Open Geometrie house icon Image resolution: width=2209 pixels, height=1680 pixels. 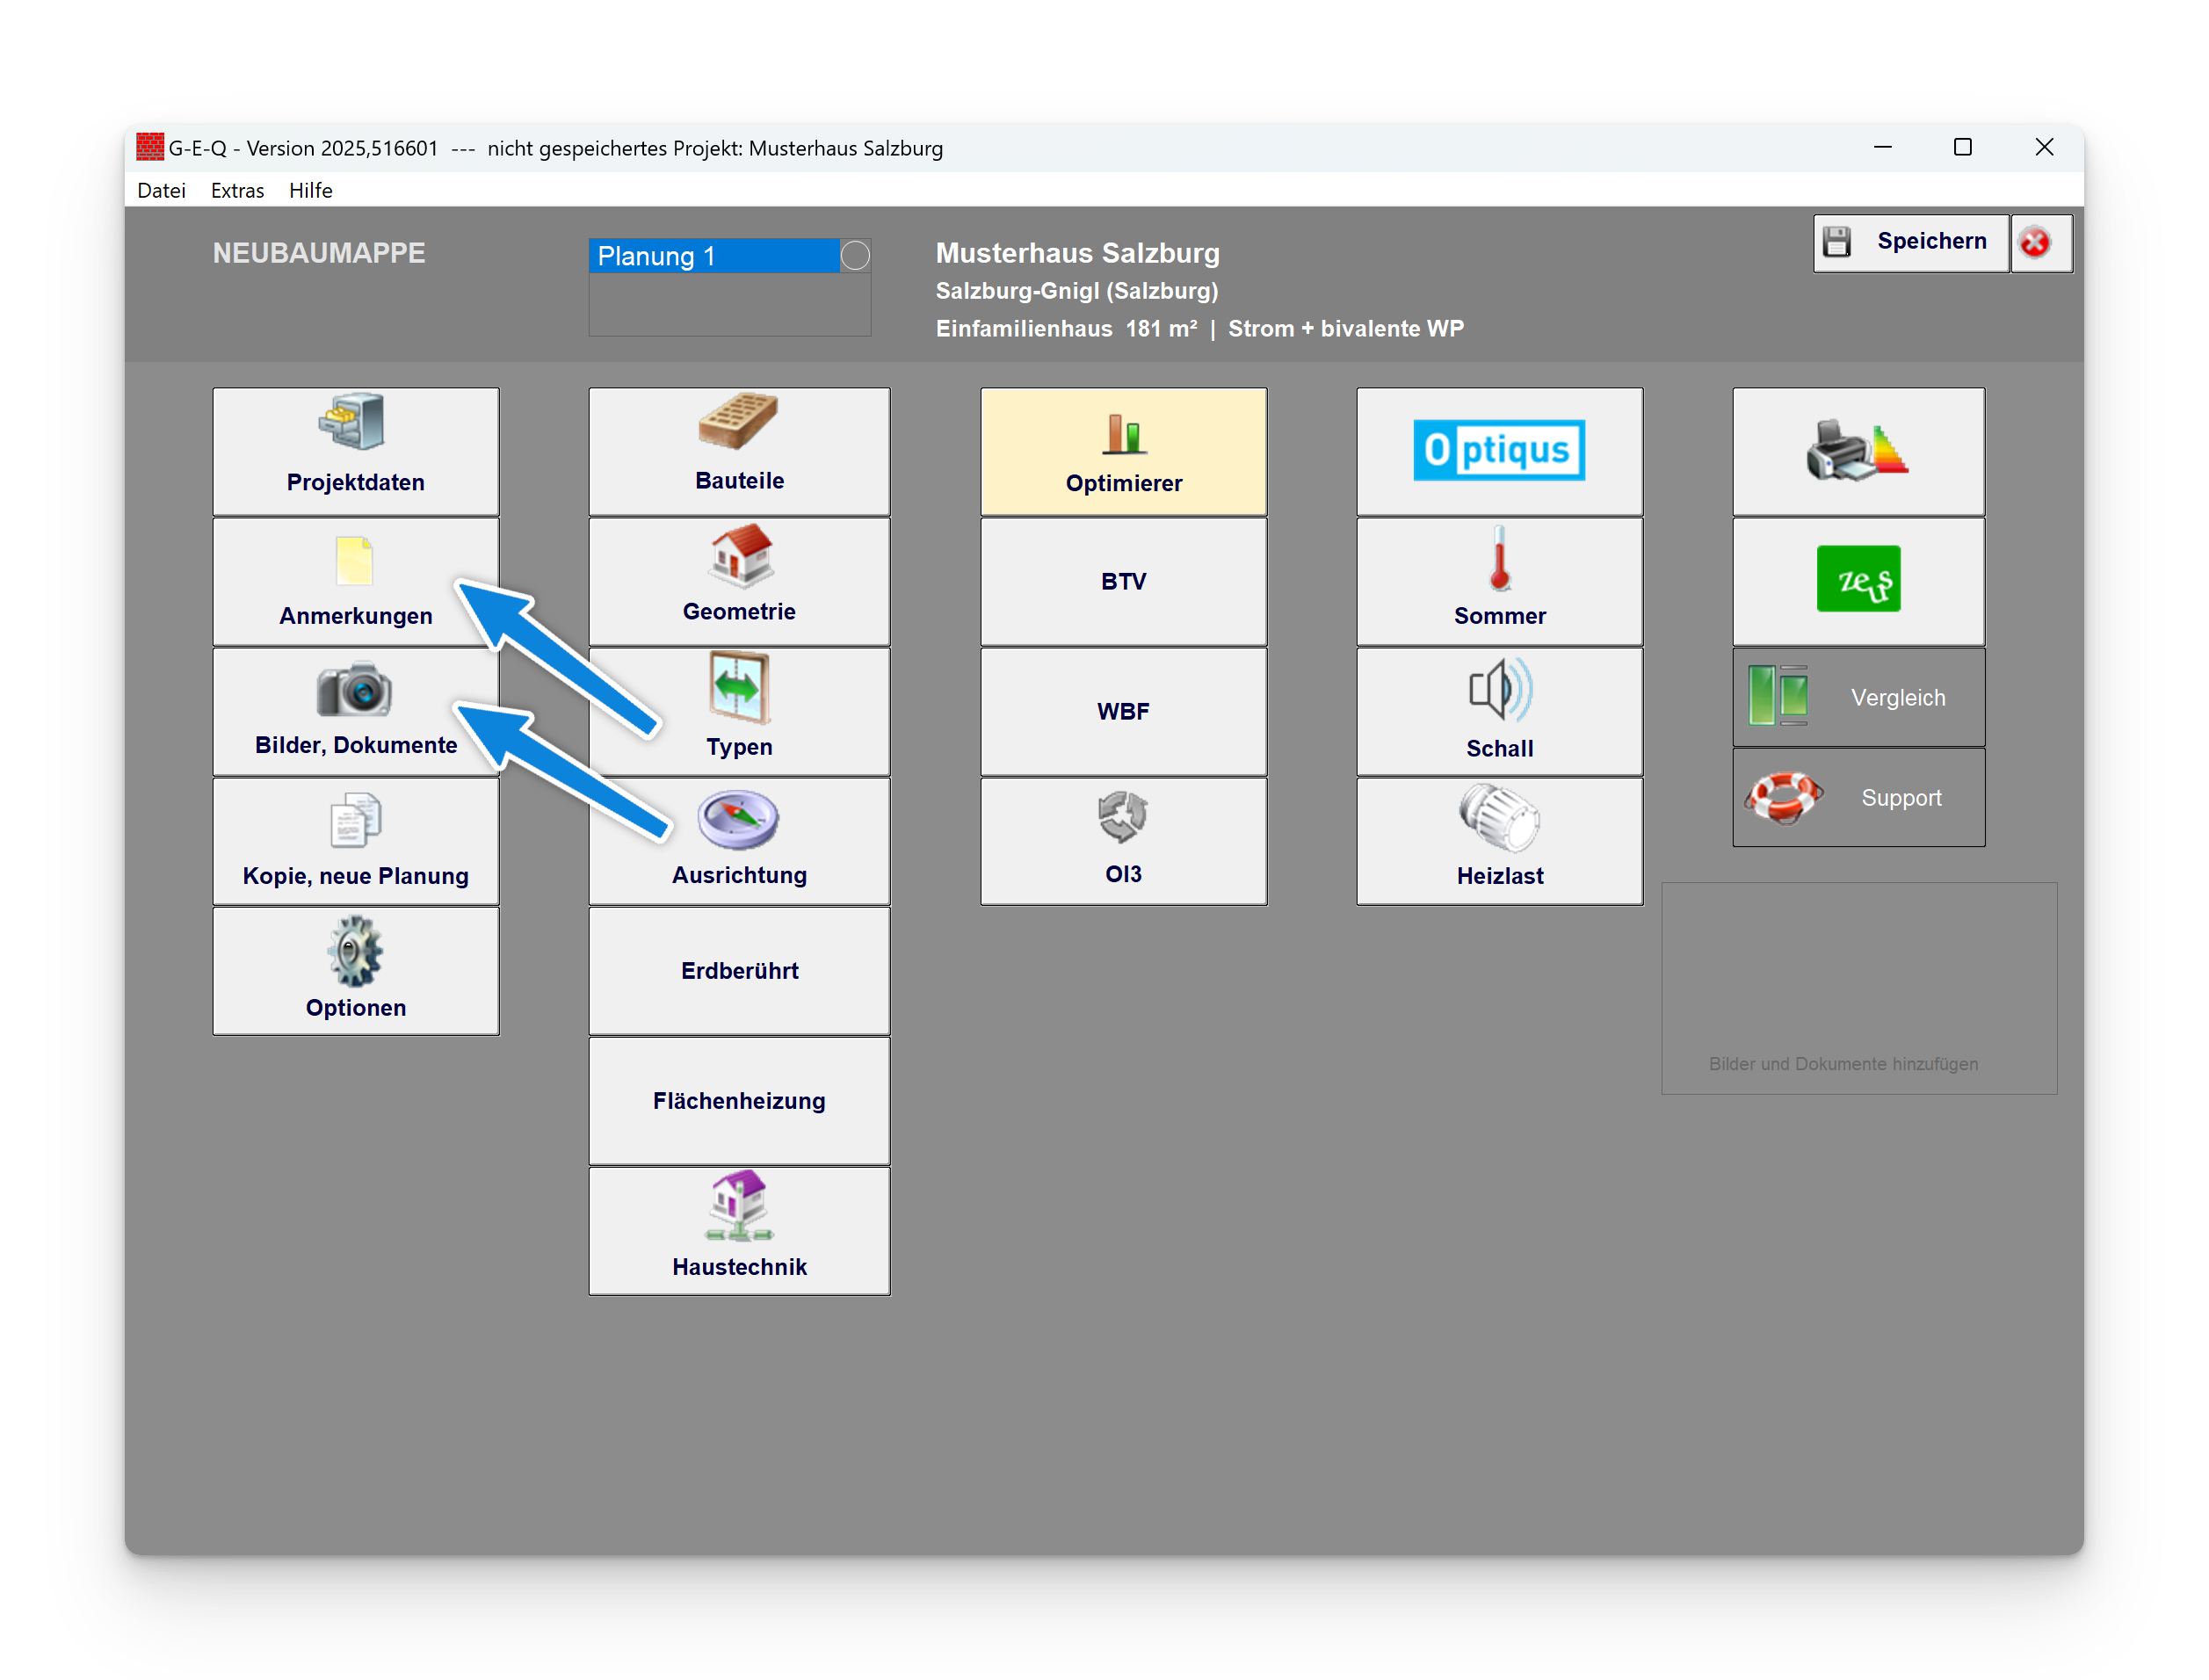740,555
